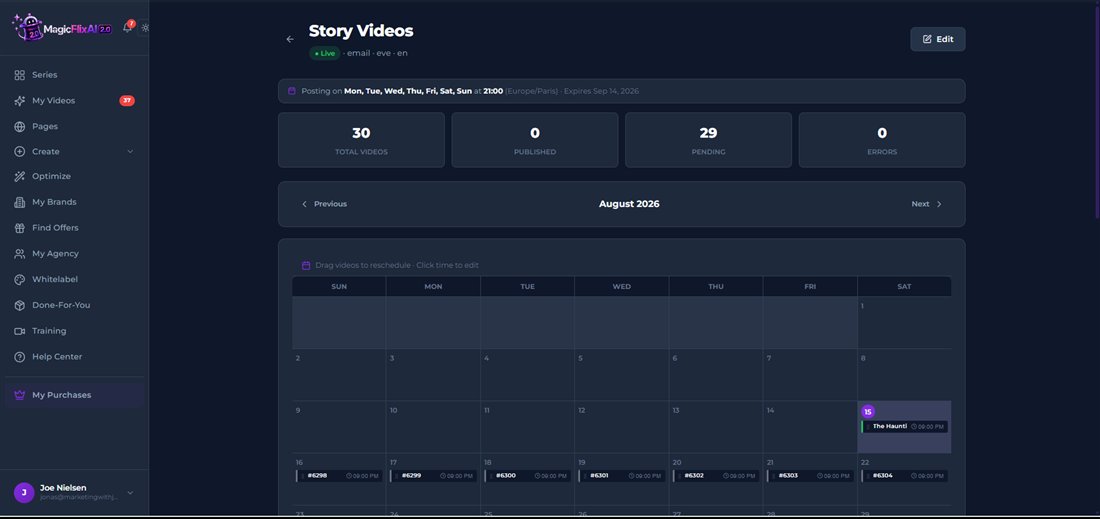Image resolution: width=1100 pixels, height=519 pixels.
Task: Open the Optimize section
Action: [74, 177]
